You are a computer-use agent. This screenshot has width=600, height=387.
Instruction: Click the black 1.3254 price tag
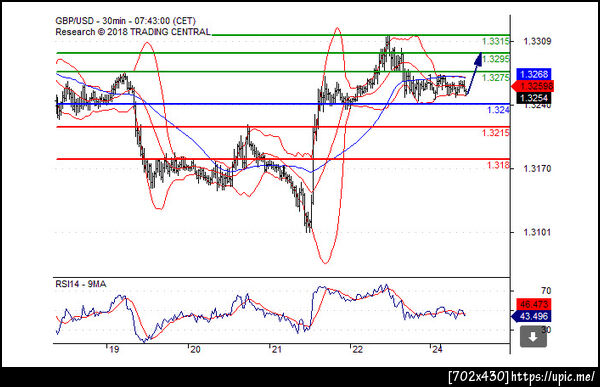point(534,98)
